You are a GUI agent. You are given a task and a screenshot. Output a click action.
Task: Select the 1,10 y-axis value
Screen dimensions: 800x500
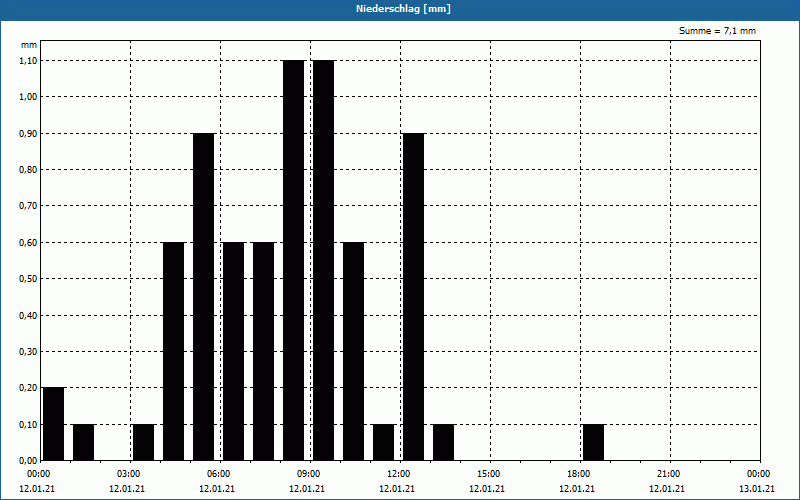(28, 60)
